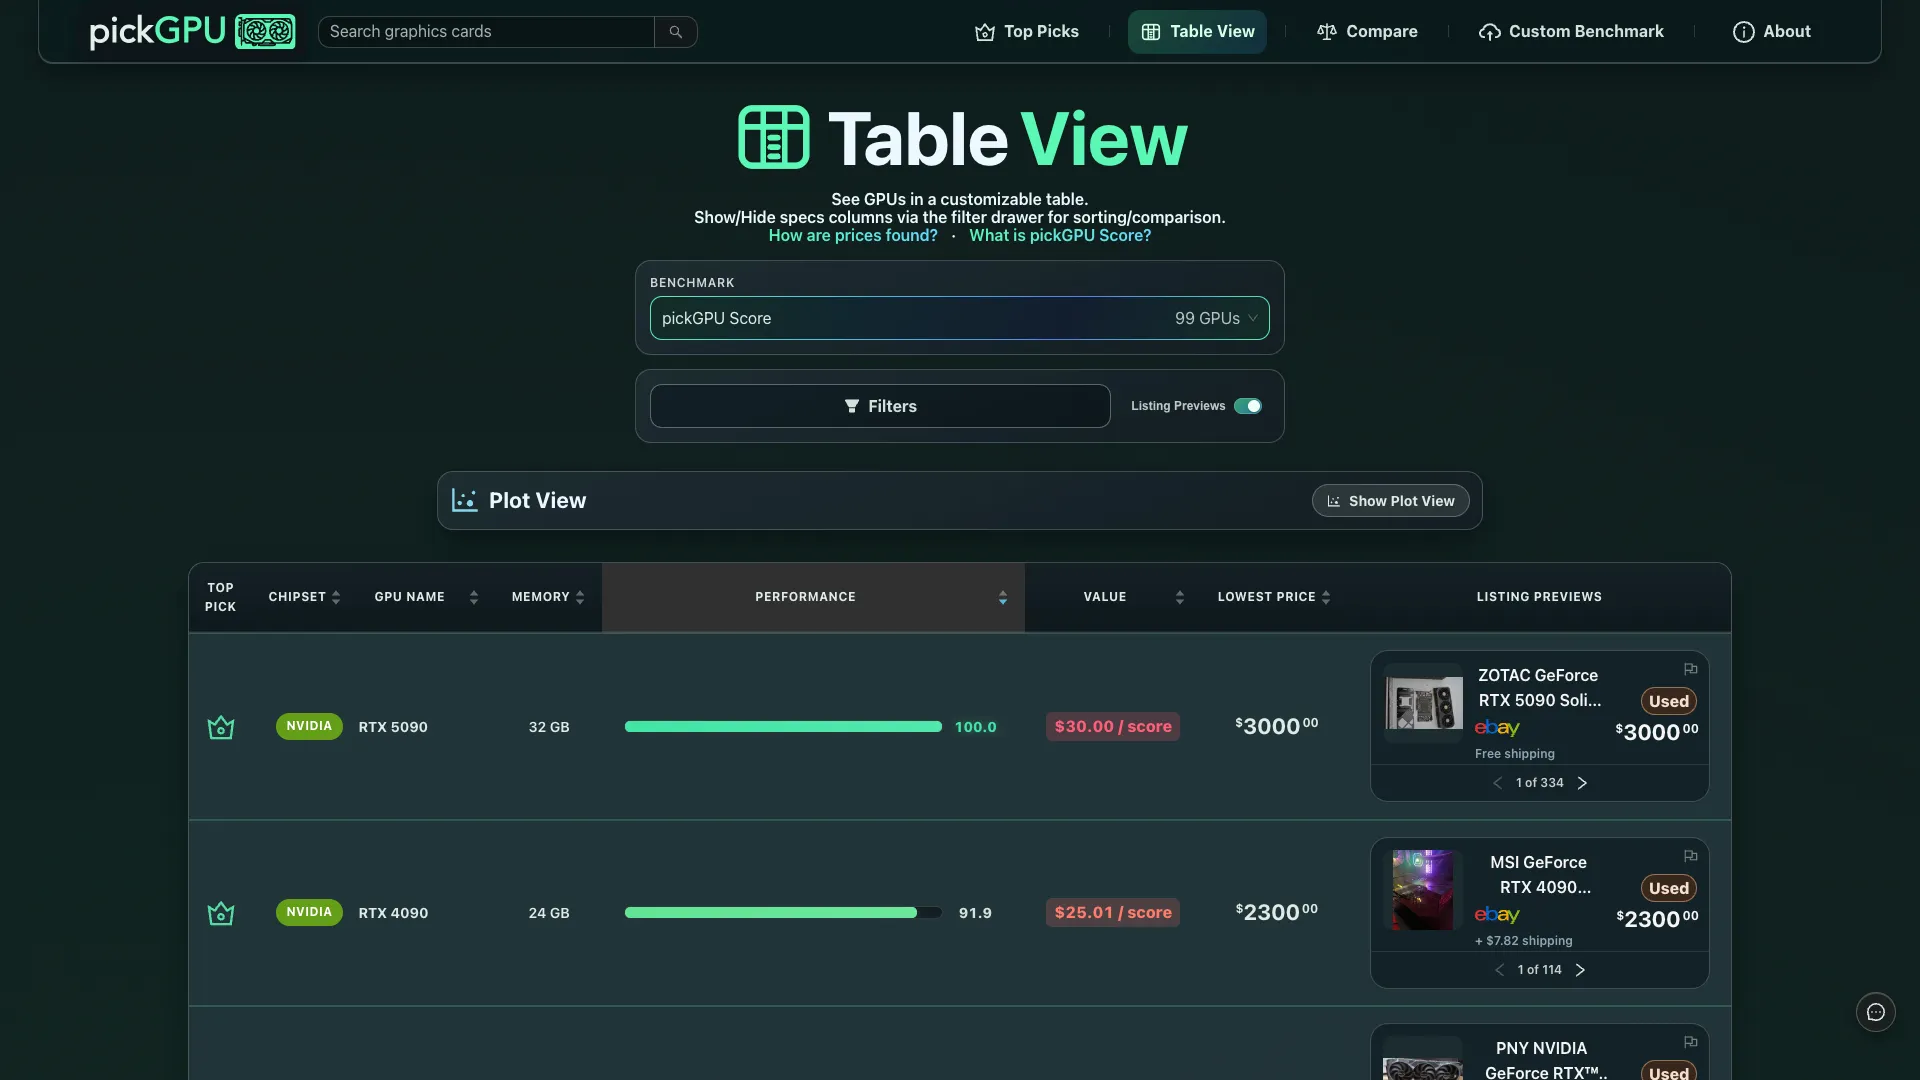
Task: Click the large Table View heading icon
Action: (773, 137)
